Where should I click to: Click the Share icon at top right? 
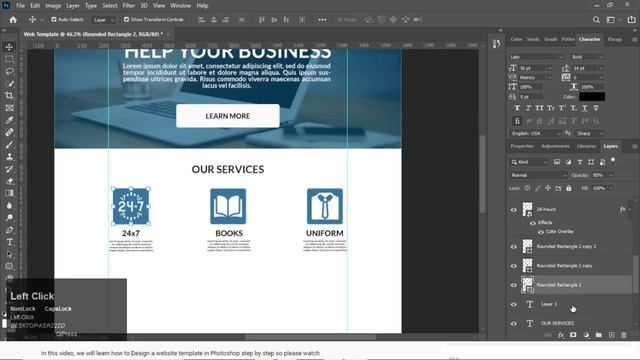(631, 20)
